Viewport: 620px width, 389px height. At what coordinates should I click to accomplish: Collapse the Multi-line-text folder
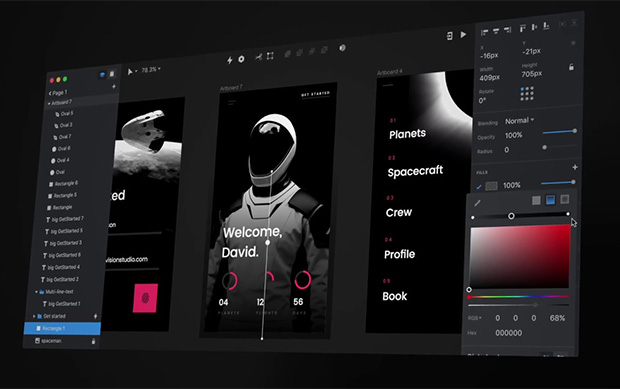click(36, 292)
